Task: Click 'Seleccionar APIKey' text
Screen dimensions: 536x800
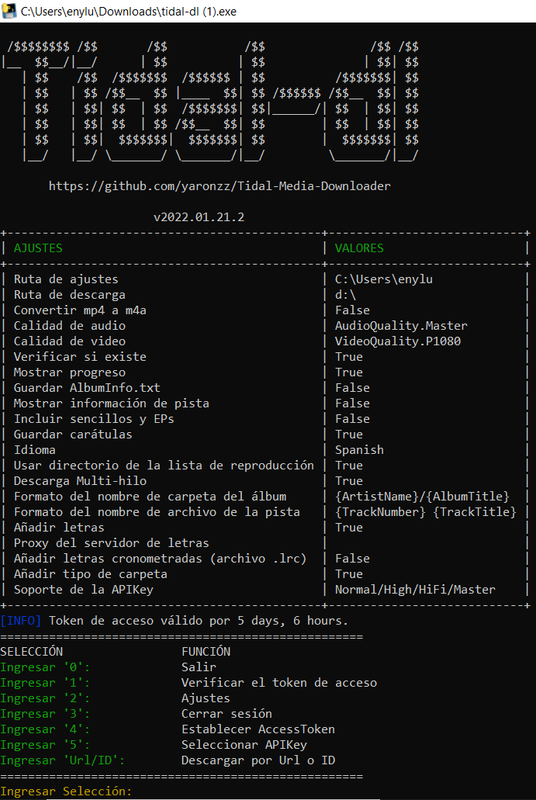Action: 244,745
